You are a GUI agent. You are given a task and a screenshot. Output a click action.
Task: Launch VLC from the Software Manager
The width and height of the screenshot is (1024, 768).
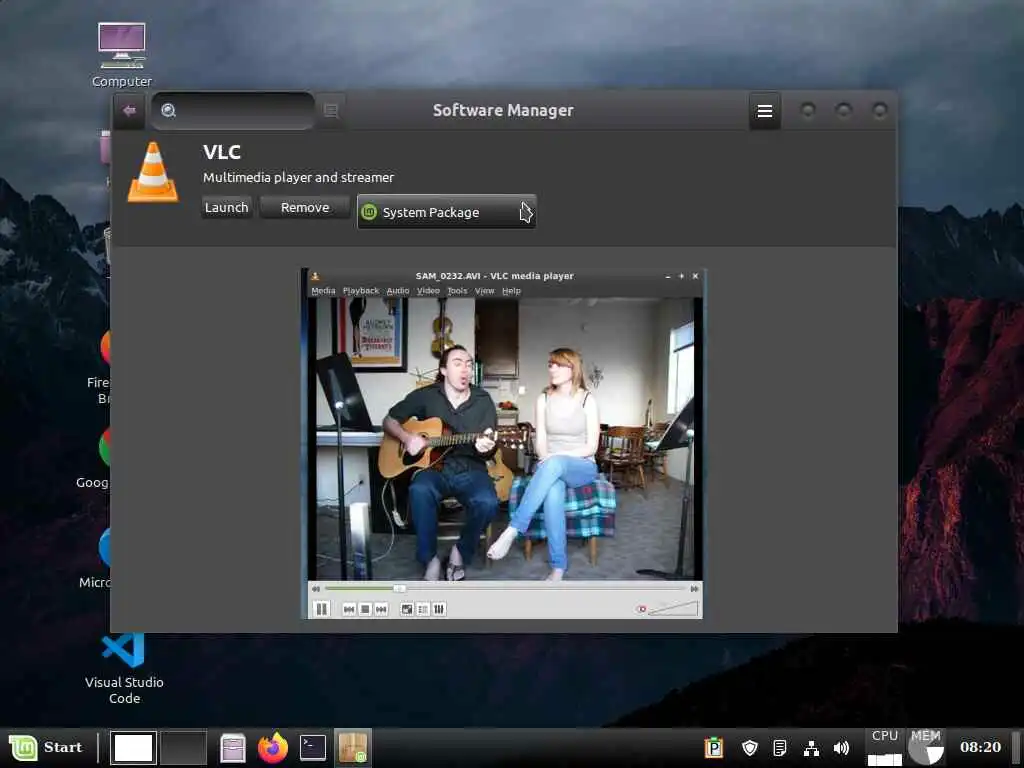tap(227, 208)
